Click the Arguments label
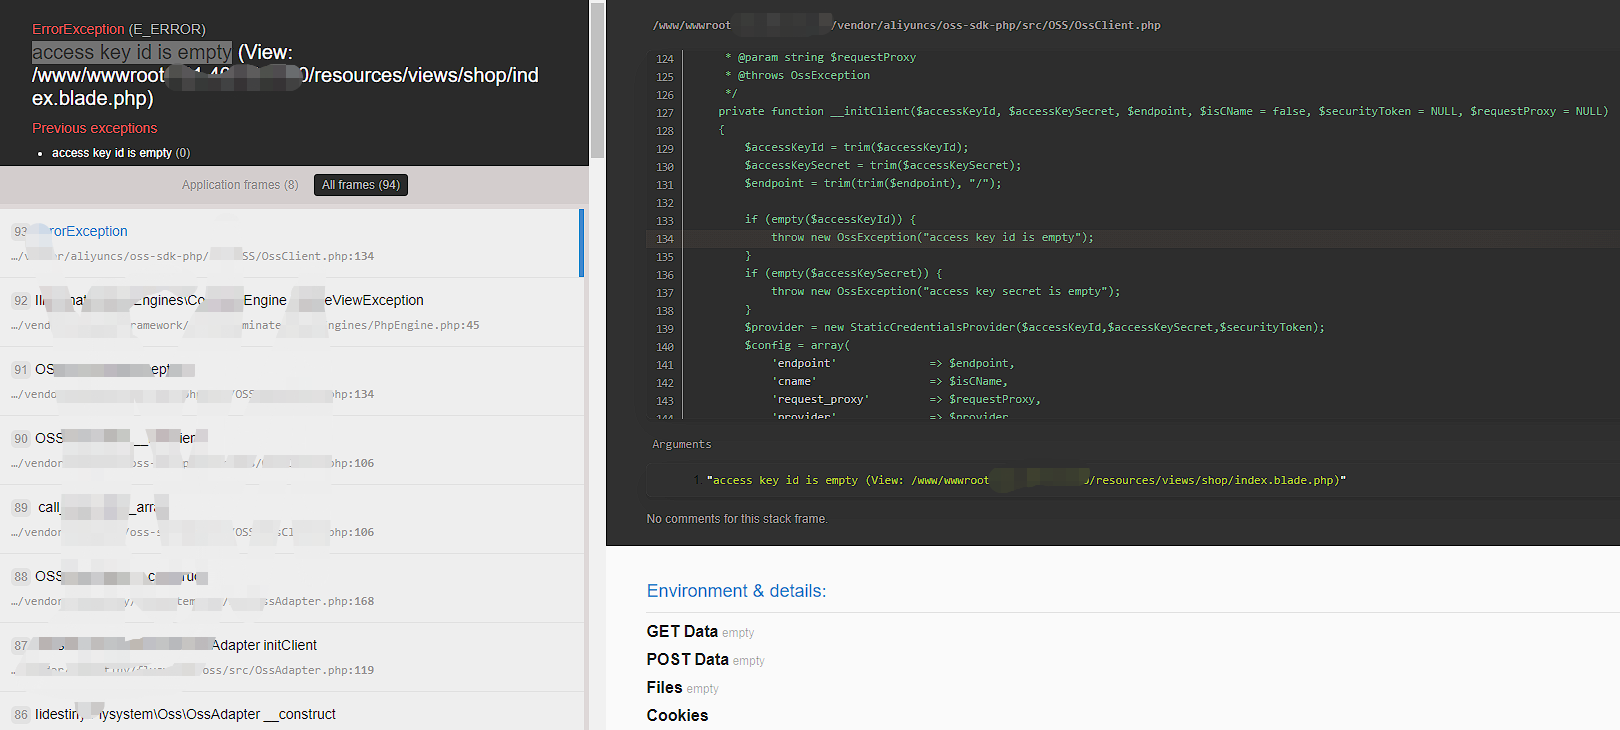This screenshot has height=730, width=1620. click(x=682, y=445)
